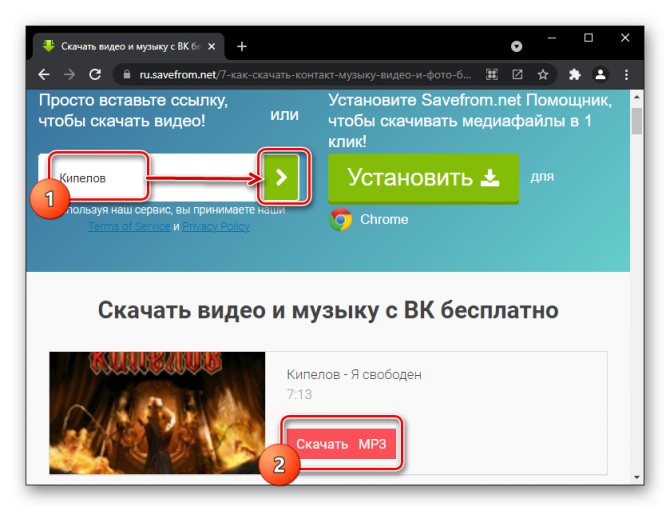This screenshot has height=515, width=670.
Task: Click the track duration 7:13
Action: coord(299,394)
